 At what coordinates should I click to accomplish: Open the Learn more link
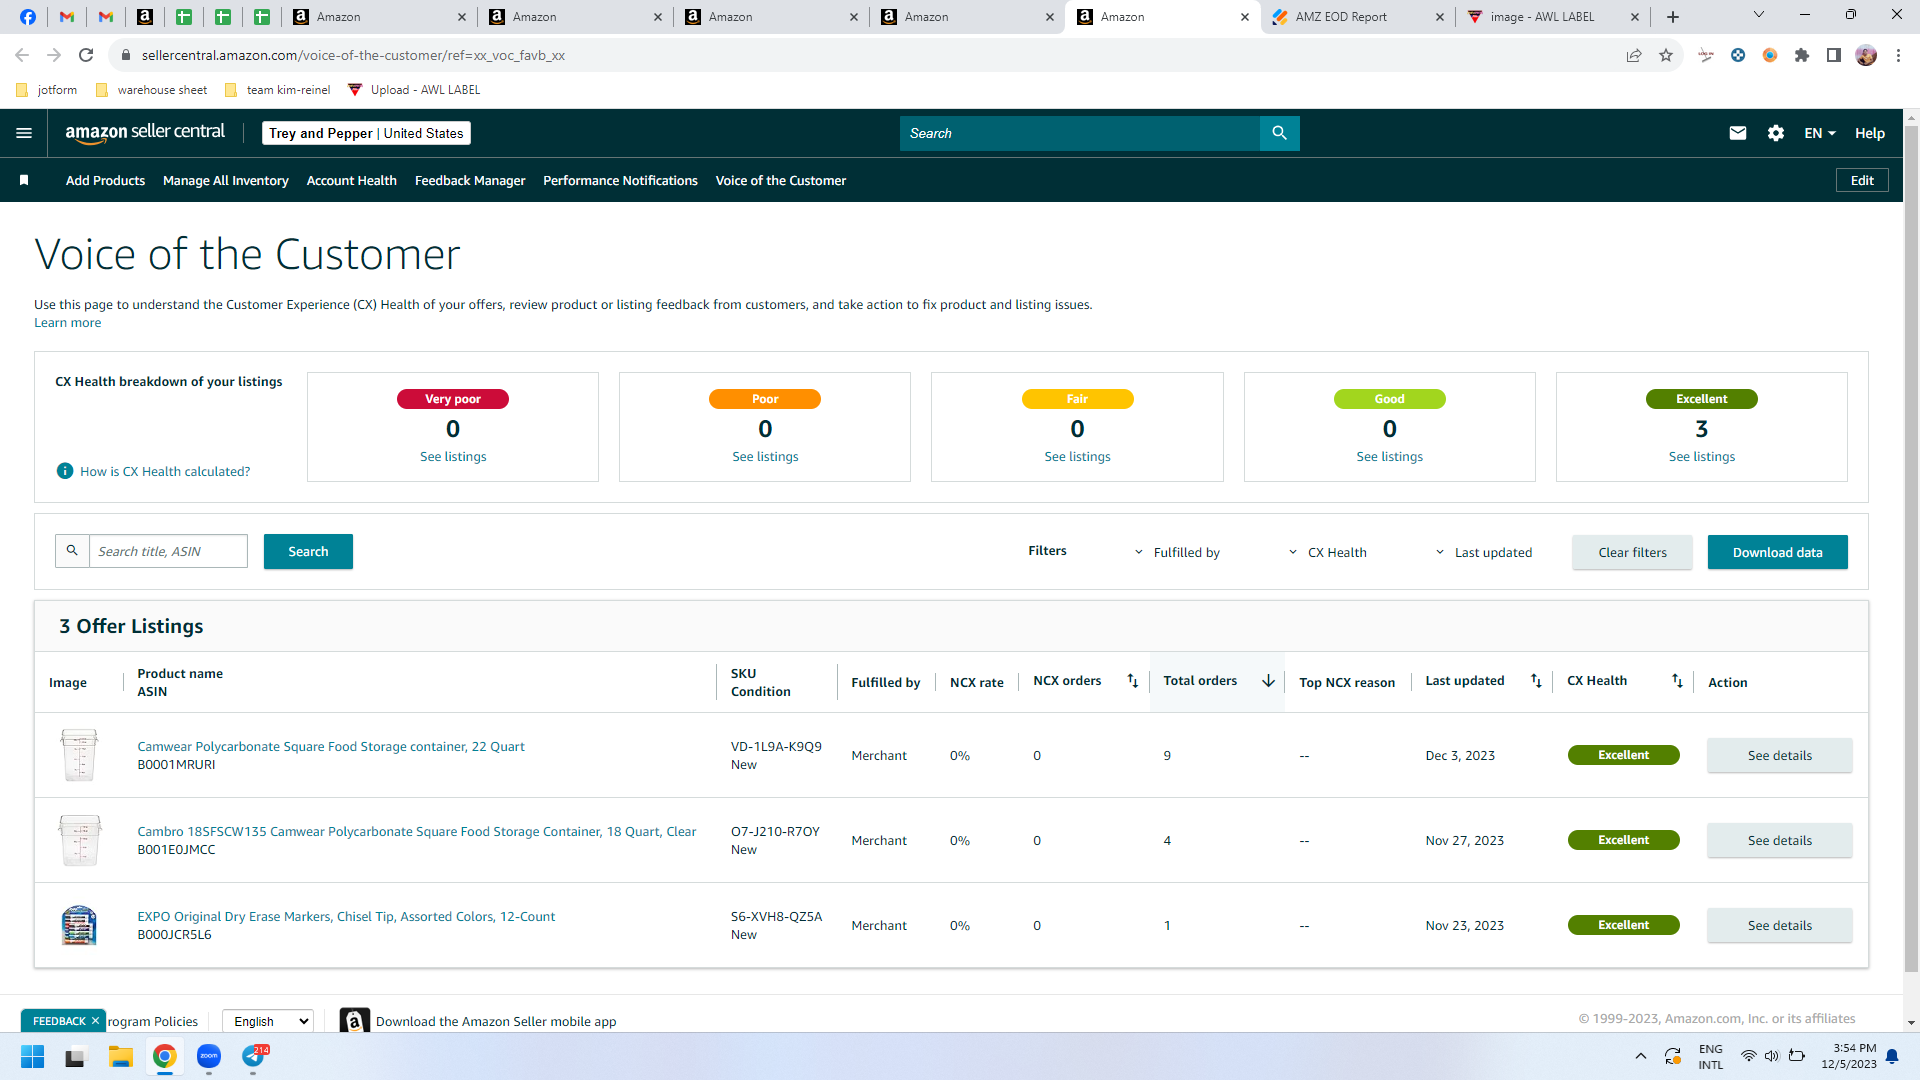tap(67, 322)
